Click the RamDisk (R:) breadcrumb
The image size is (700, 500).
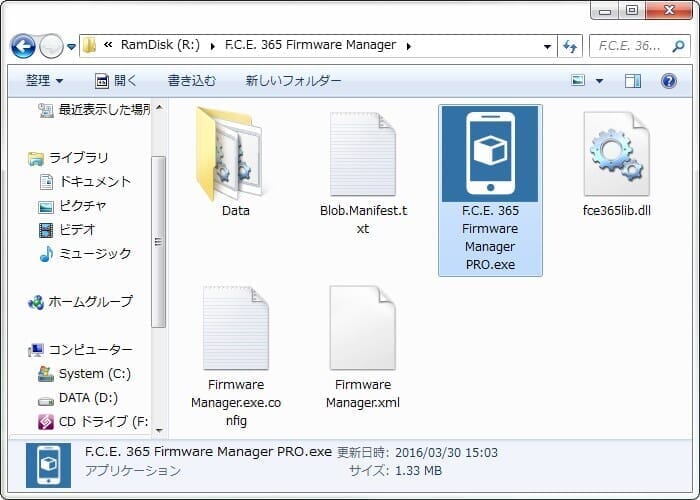click(x=160, y=45)
